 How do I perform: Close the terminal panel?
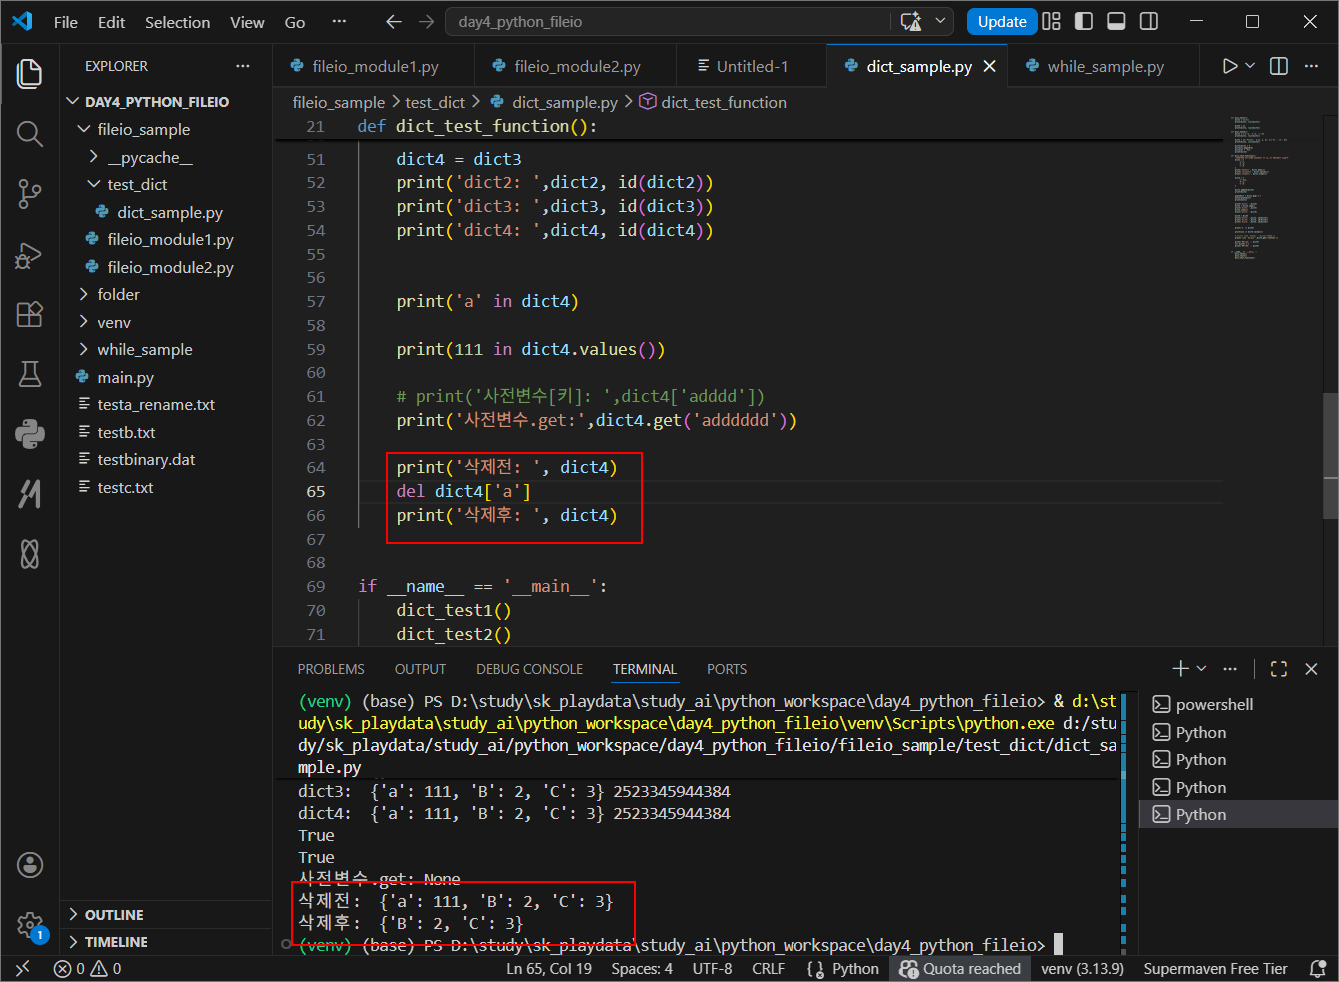(x=1311, y=668)
